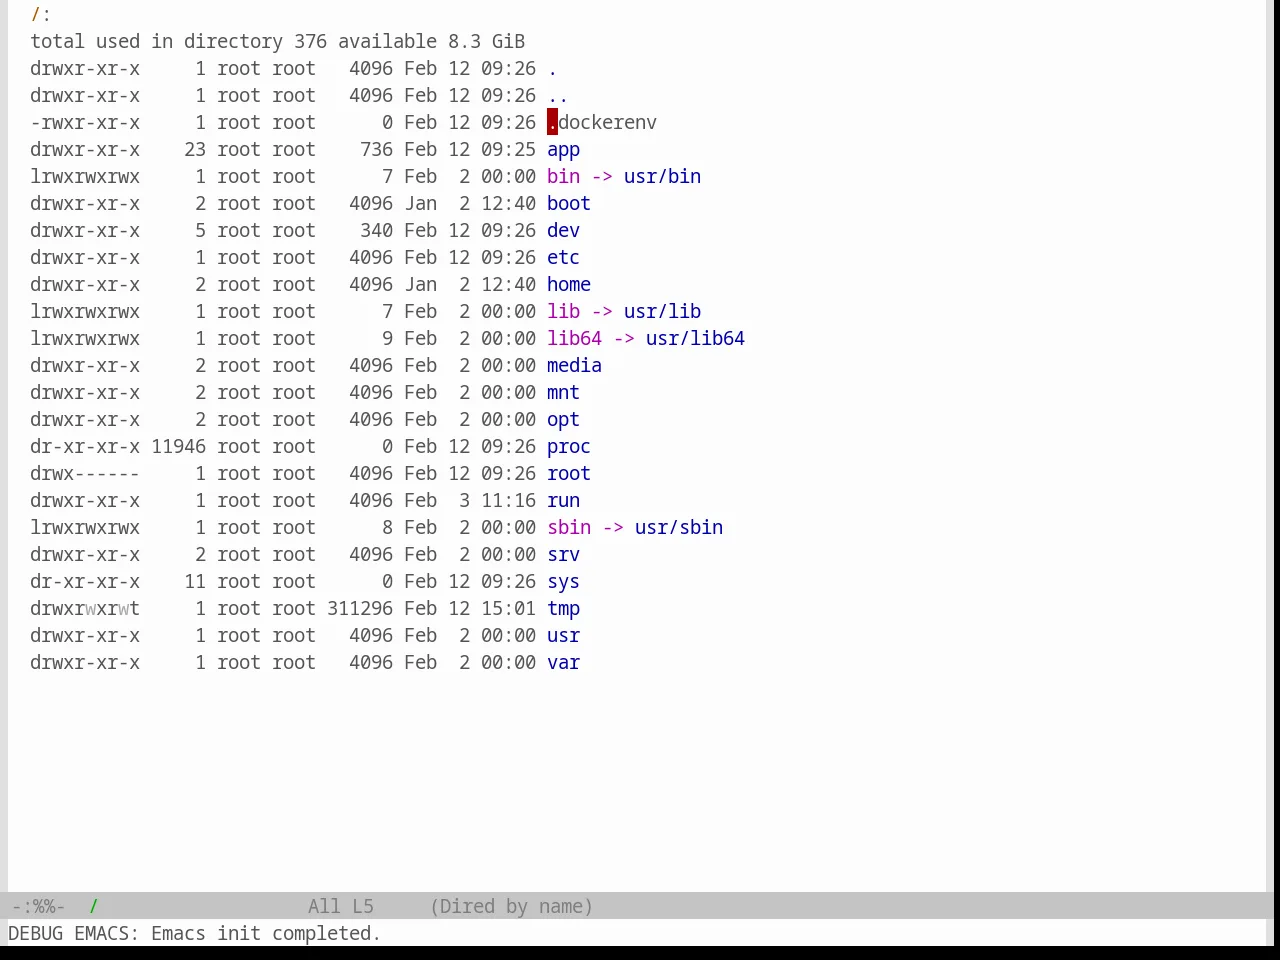Click the single-dot current directory entry
This screenshot has height=960, width=1280.
tap(552, 69)
